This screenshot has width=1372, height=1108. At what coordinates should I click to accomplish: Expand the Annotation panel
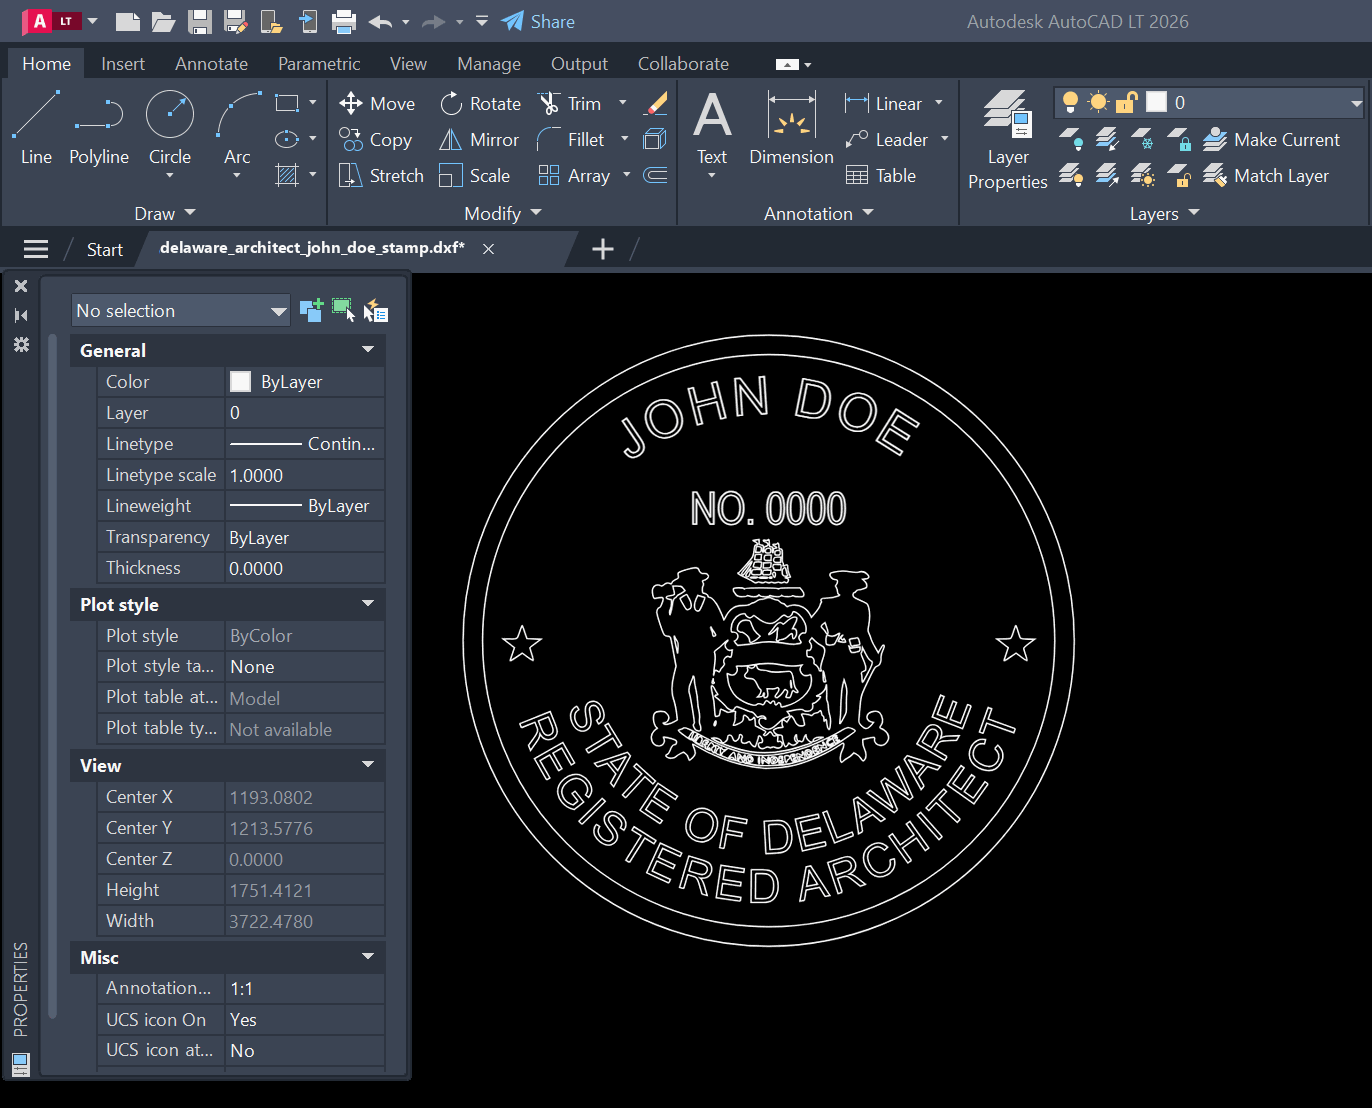pyautogui.click(x=819, y=213)
